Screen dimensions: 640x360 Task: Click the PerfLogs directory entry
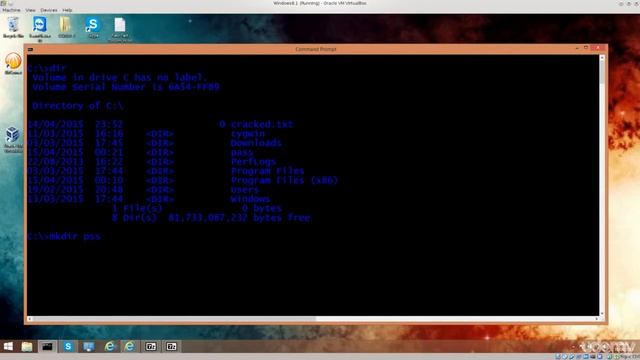(x=253, y=162)
